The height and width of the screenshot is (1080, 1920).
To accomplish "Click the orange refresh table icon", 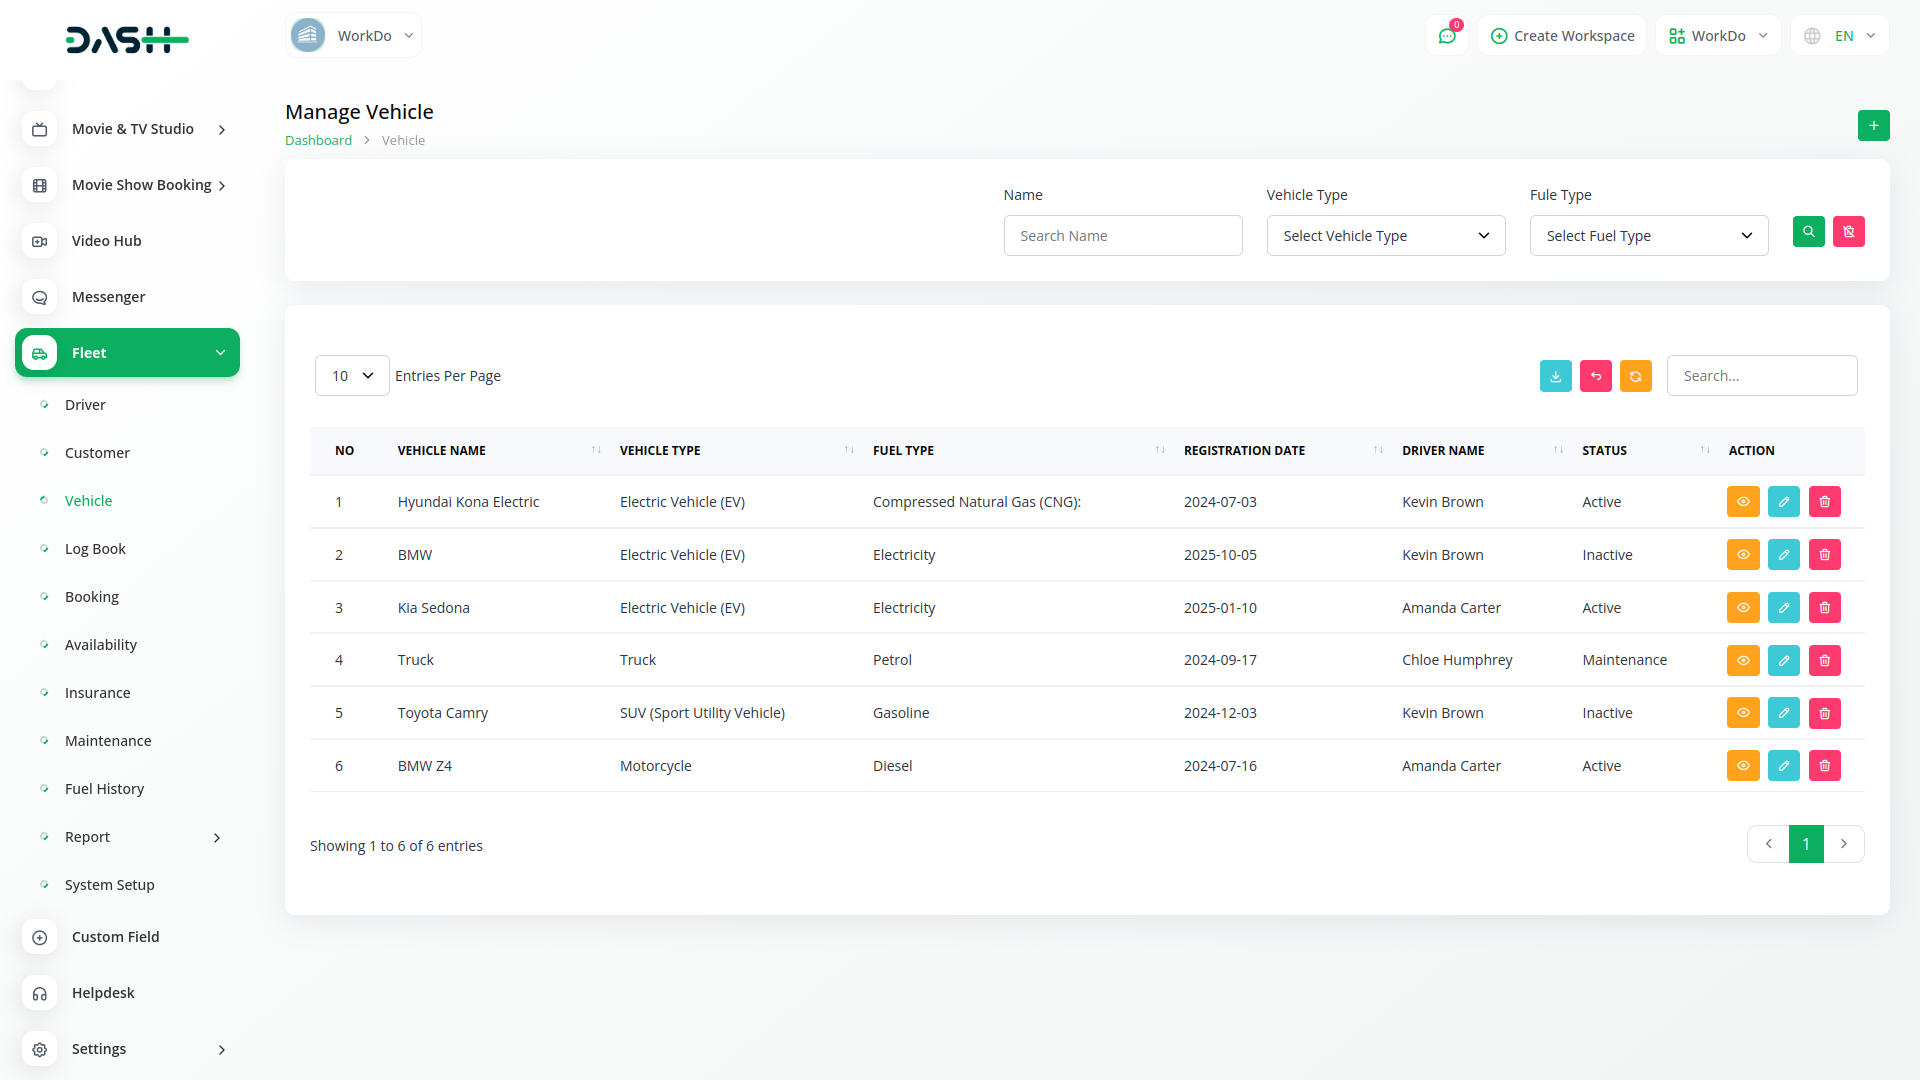I will pos(1635,376).
